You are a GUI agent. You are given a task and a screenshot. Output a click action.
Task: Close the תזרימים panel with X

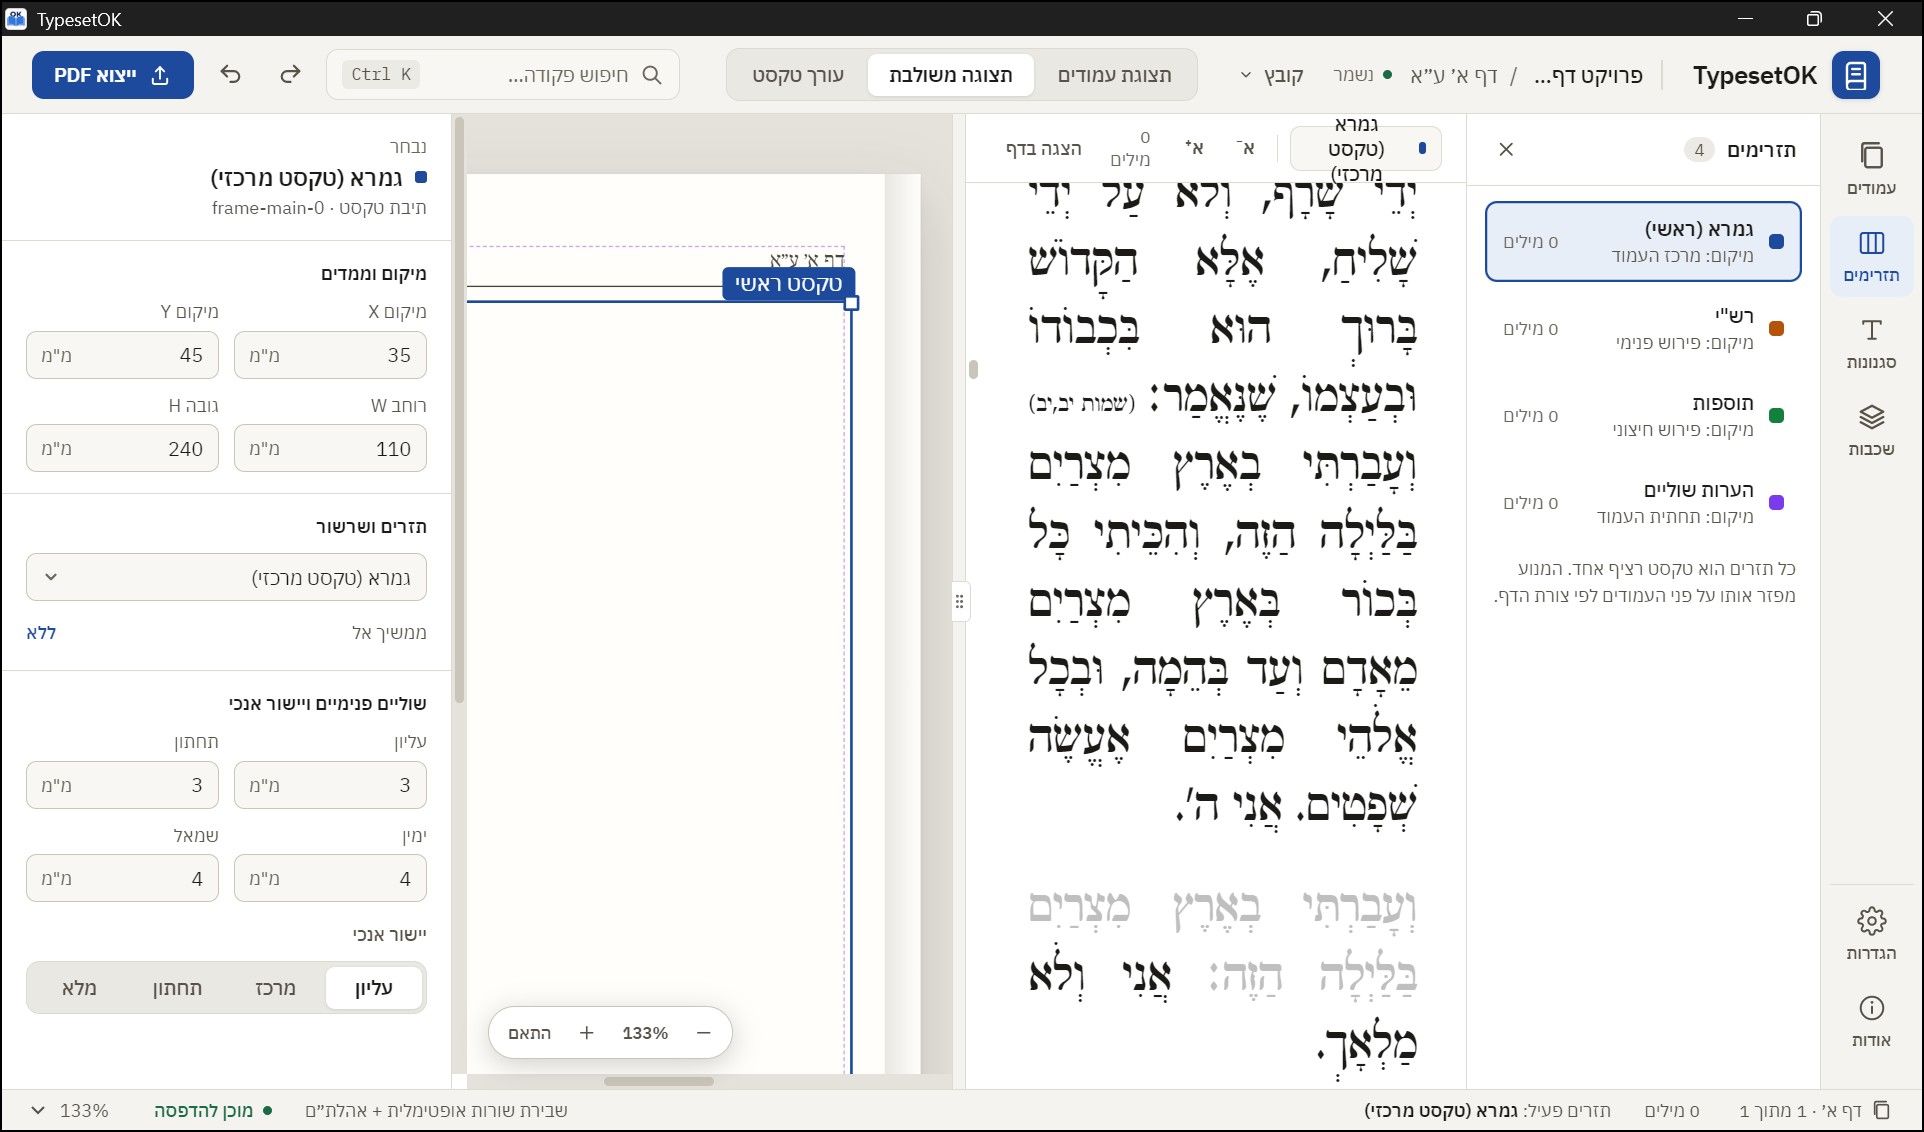(1506, 149)
